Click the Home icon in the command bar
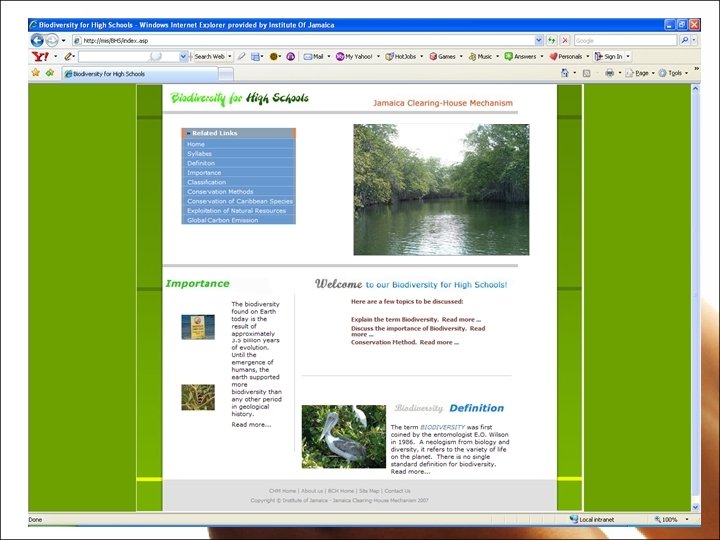 point(565,73)
